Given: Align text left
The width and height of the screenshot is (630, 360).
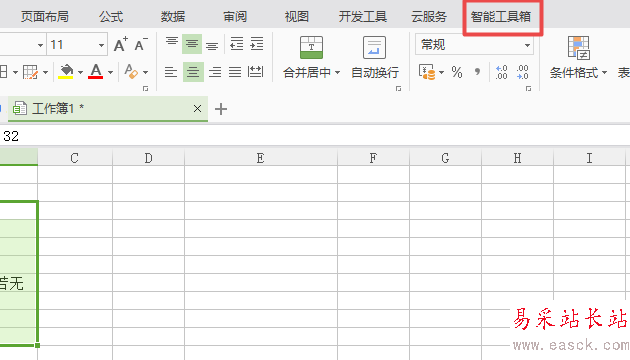Looking at the screenshot, I should point(171,72).
